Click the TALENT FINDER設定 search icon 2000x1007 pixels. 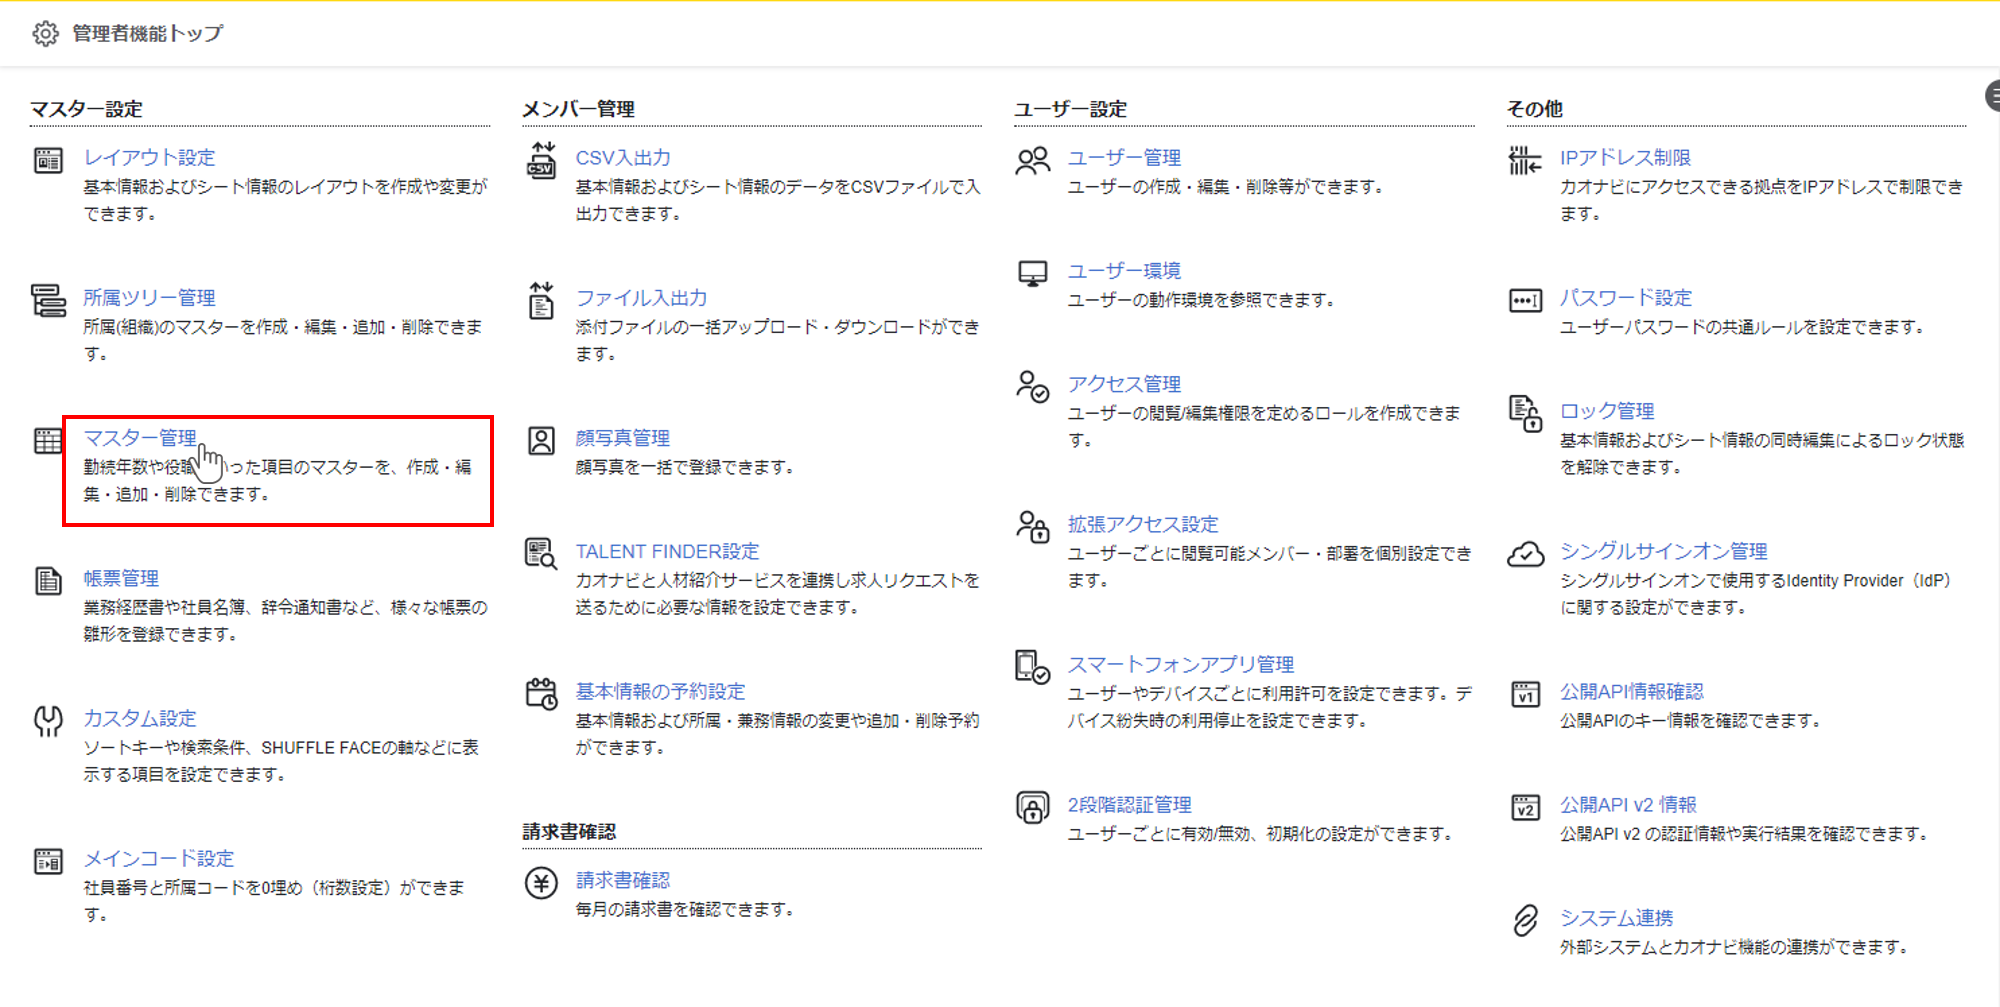point(541,554)
